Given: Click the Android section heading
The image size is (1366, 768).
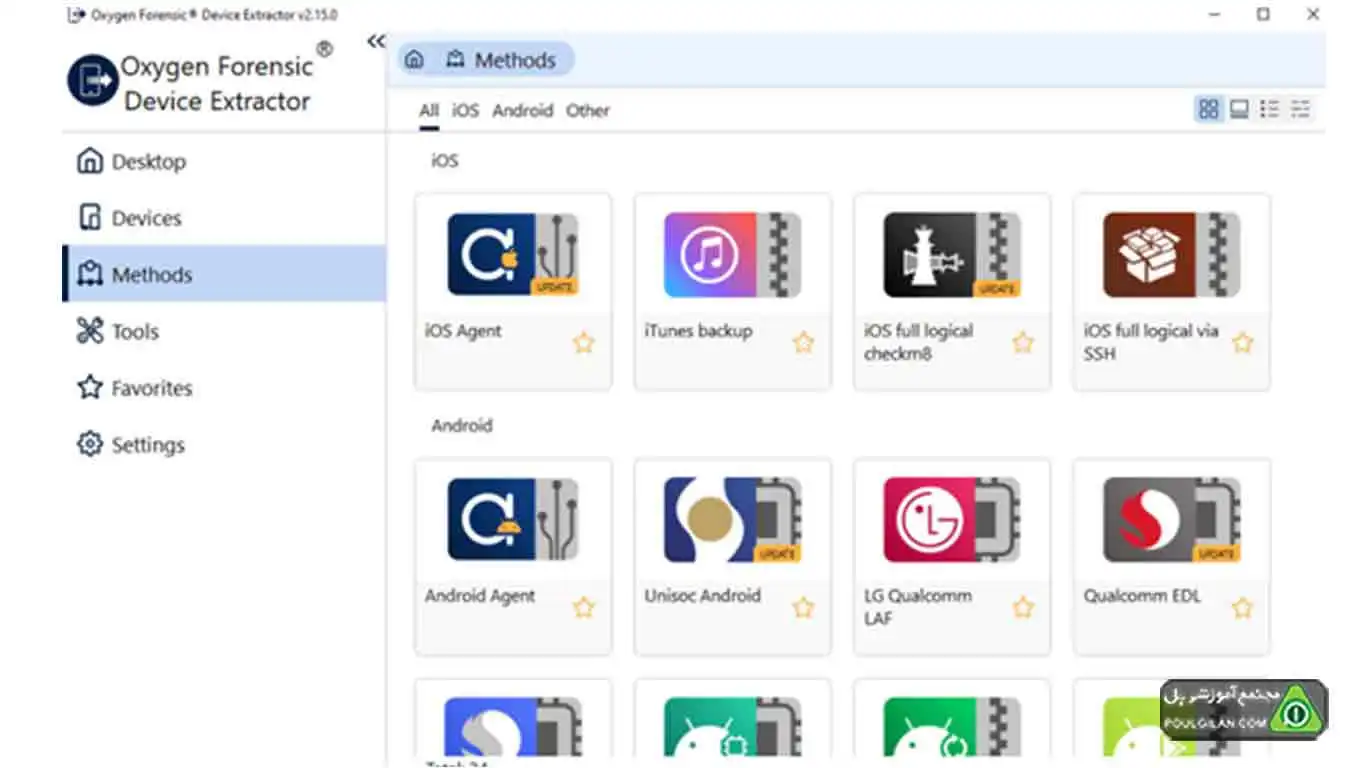Looking at the screenshot, I should (x=462, y=425).
